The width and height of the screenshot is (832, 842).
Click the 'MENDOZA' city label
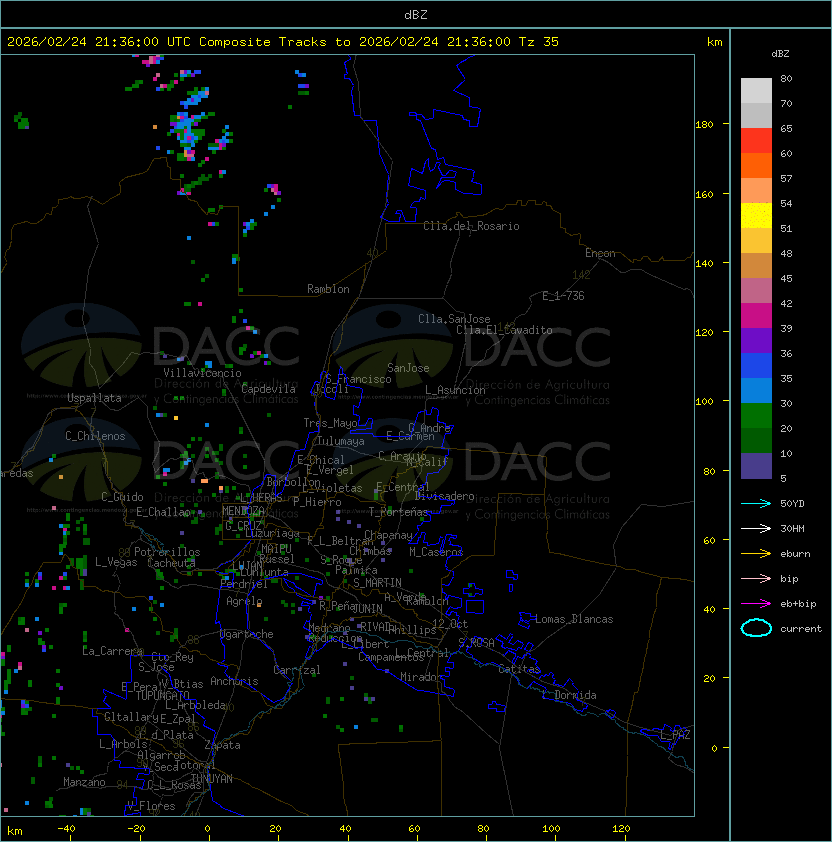point(243,510)
